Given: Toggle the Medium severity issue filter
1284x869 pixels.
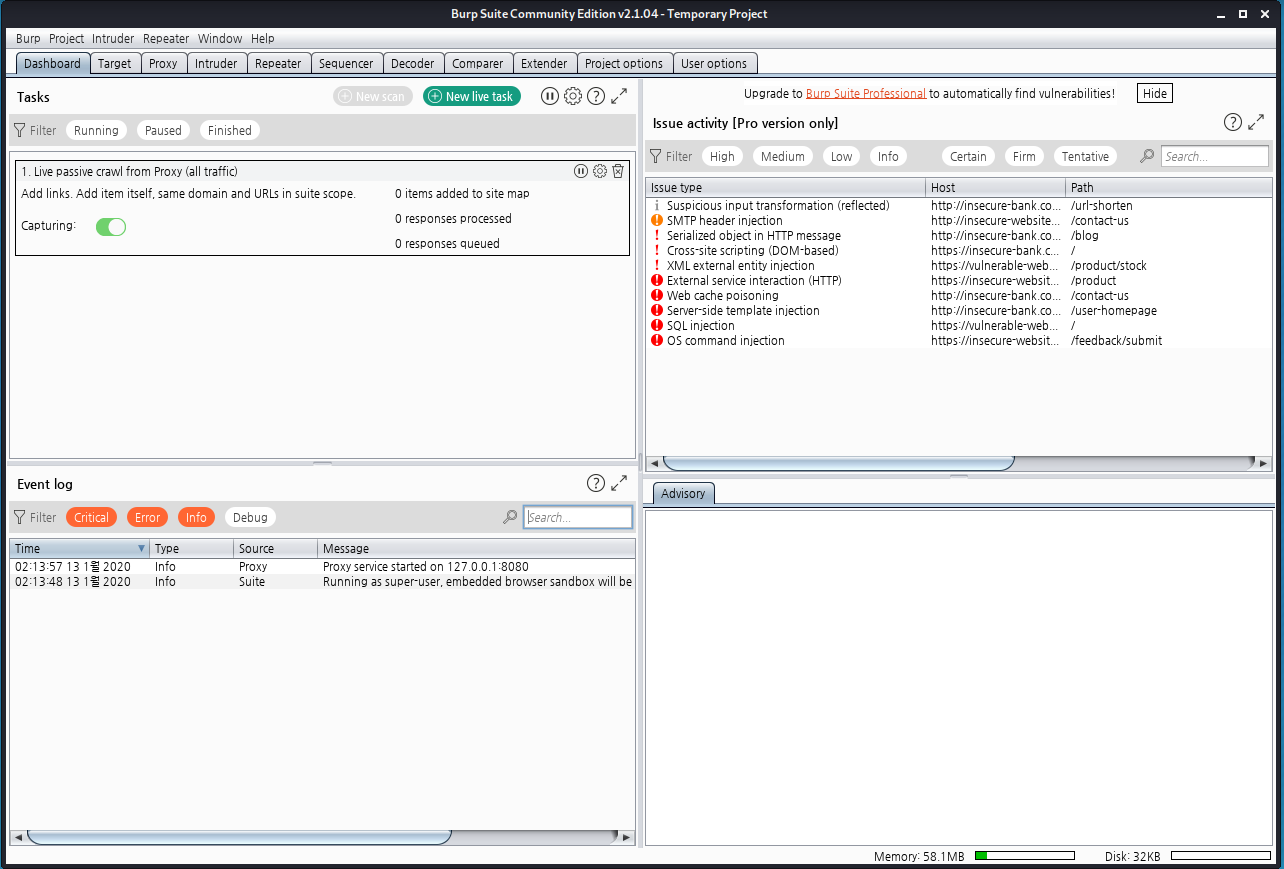Looking at the screenshot, I should coord(782,156).
